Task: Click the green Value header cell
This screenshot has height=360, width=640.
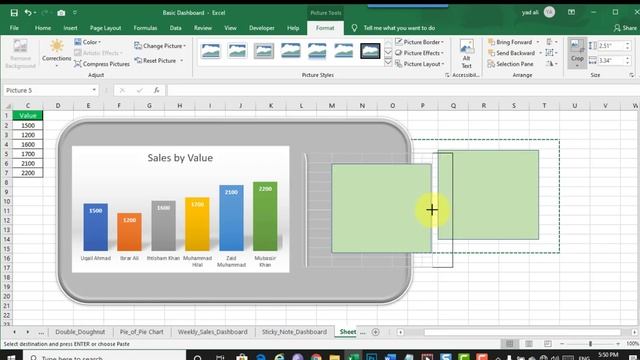Action: [28, 116]
